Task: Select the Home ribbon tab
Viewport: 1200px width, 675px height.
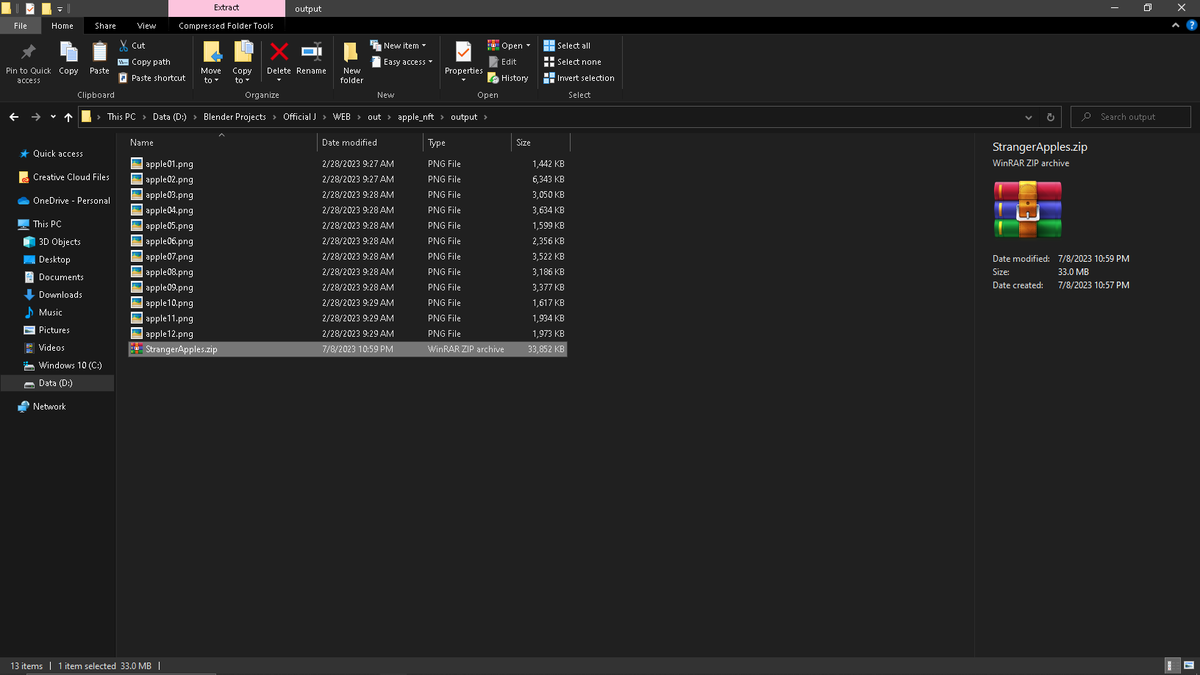Action: point(62,26)
